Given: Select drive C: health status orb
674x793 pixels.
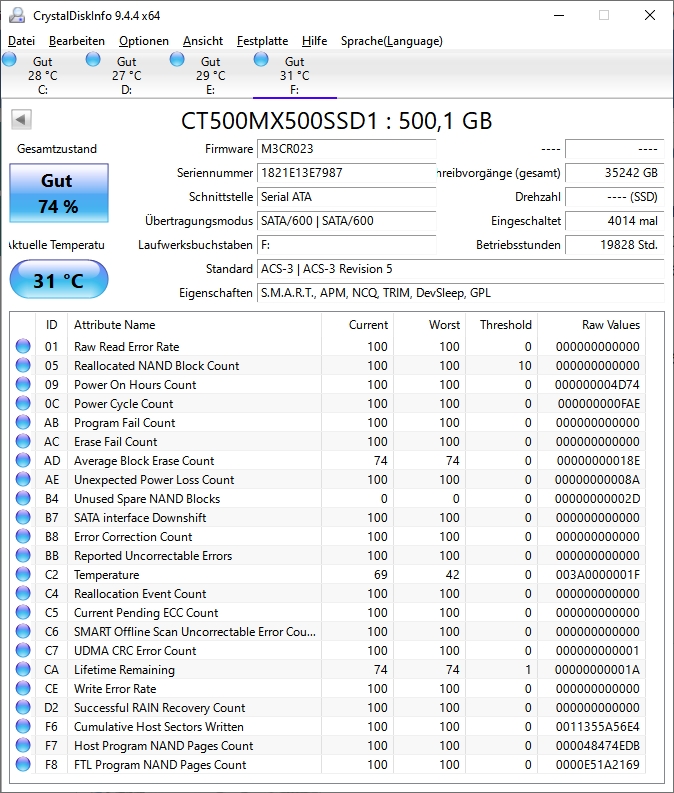Looking at the screenshot, I should tap(9, 60).
